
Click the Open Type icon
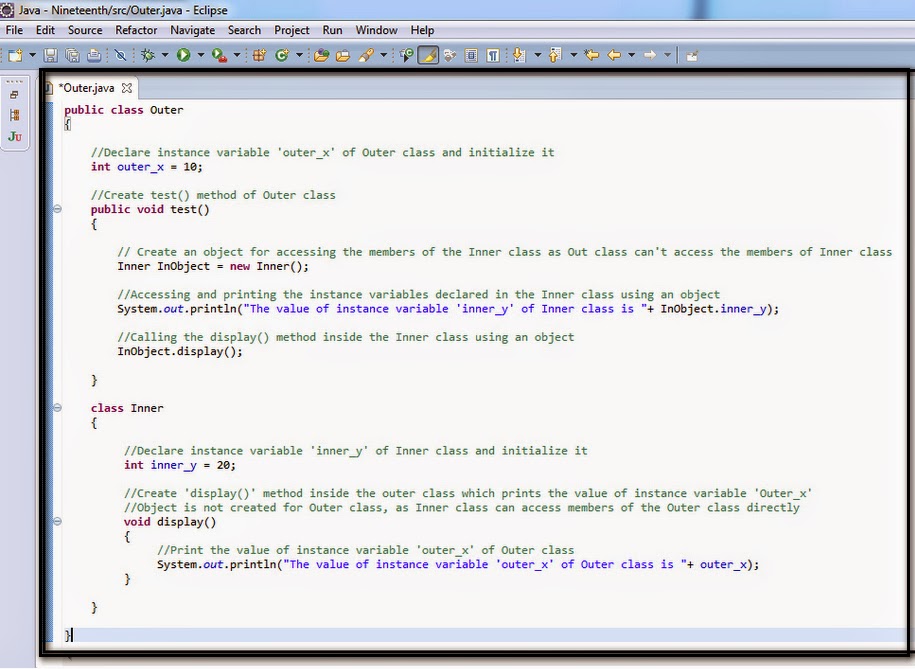coord(321,55)
